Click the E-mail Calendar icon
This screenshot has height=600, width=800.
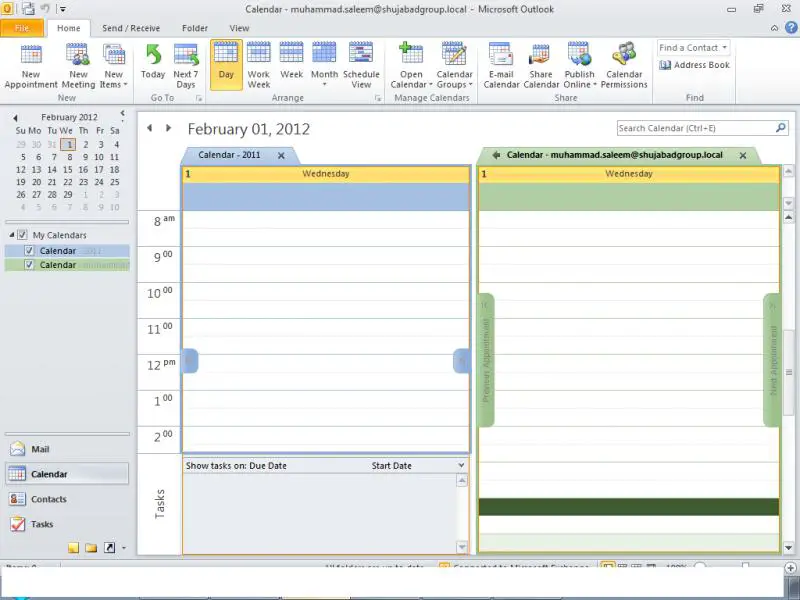click(x=501, y=66)
